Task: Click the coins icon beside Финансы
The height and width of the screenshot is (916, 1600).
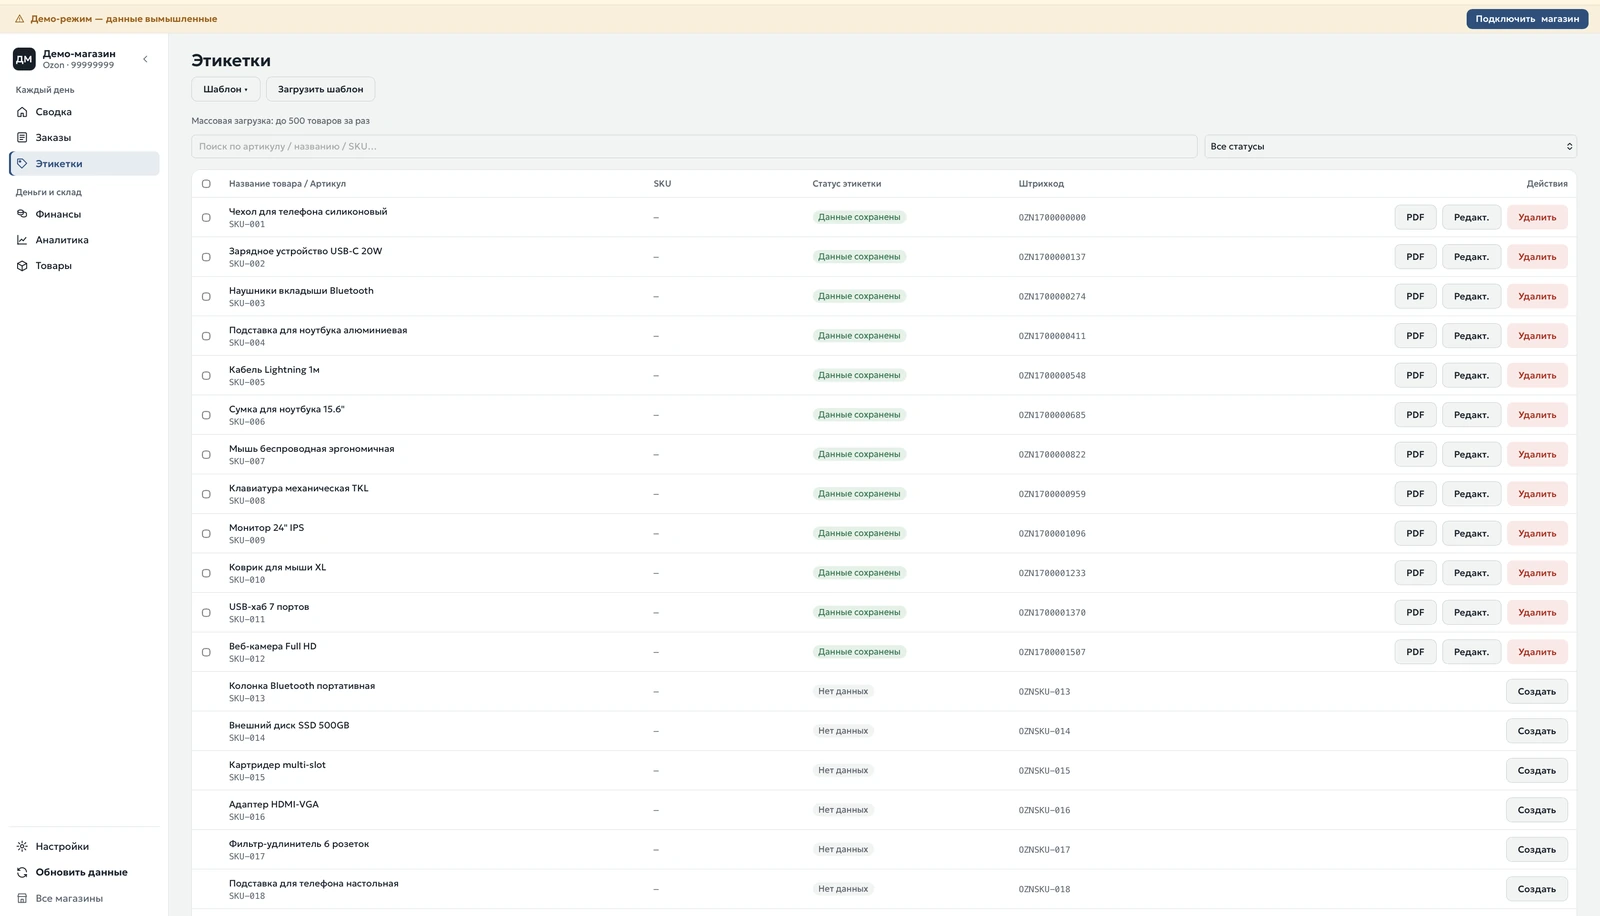Action: click(22, 214)
